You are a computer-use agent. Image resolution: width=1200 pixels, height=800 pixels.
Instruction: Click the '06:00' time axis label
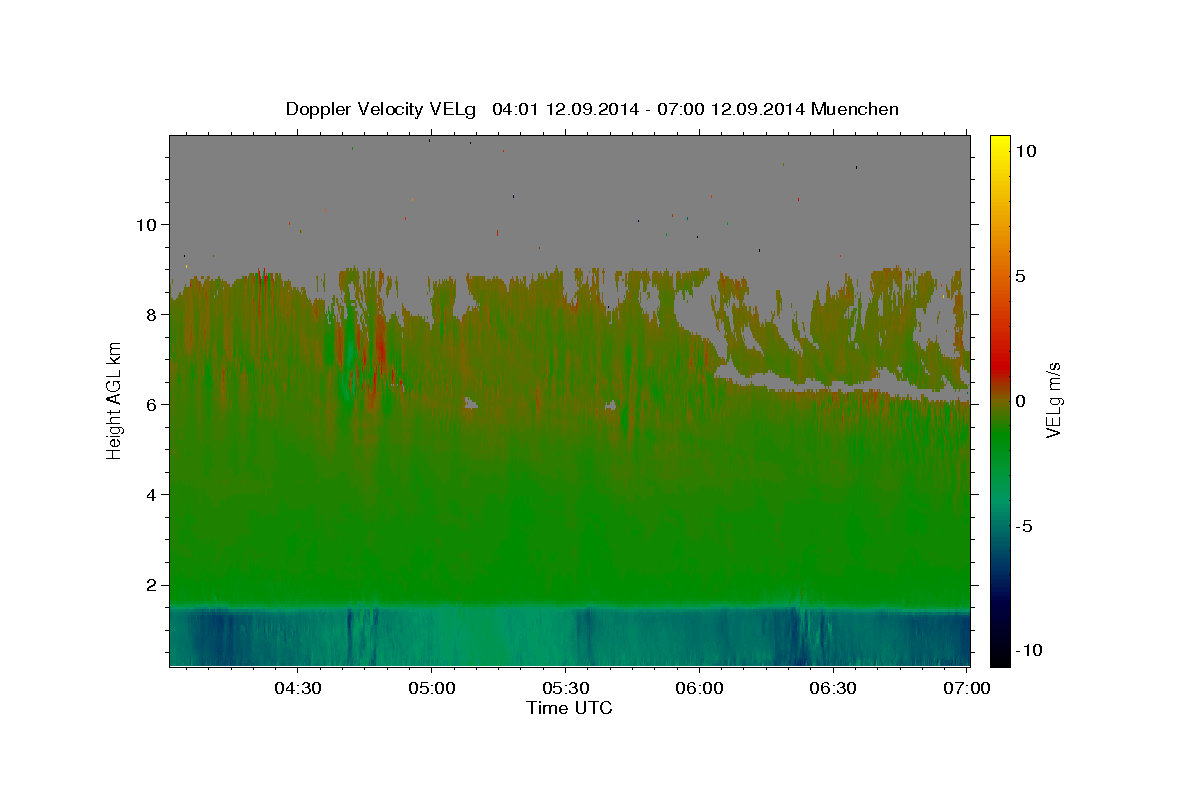(x=700, y=688)
